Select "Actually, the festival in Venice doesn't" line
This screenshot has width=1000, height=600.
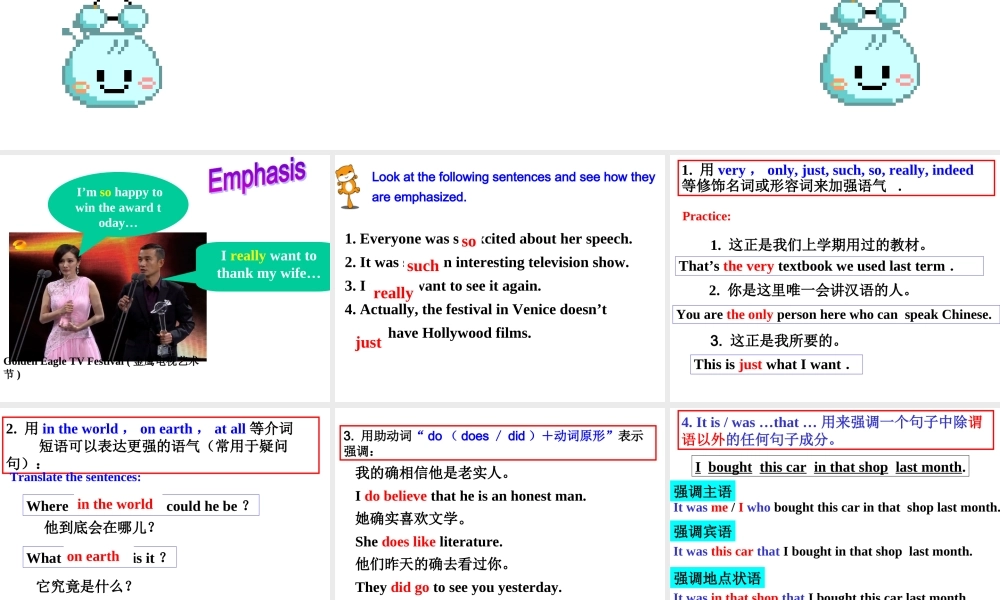(476, 309)
